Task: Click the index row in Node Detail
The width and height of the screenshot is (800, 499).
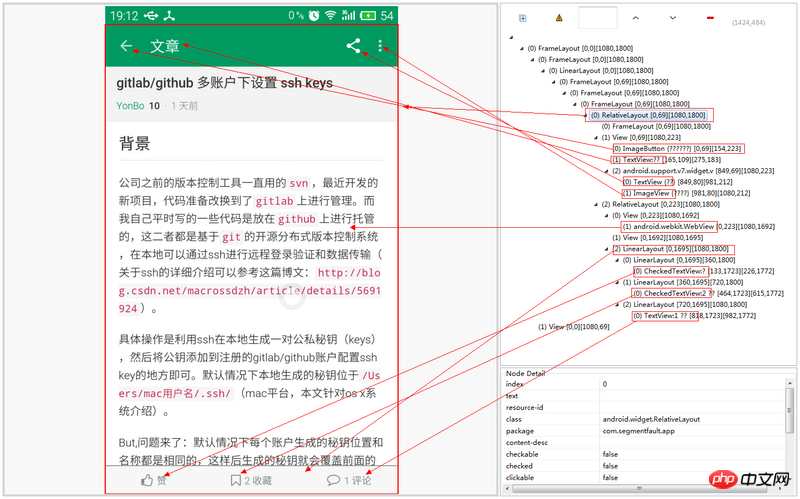Action: (x=644, y=384)
